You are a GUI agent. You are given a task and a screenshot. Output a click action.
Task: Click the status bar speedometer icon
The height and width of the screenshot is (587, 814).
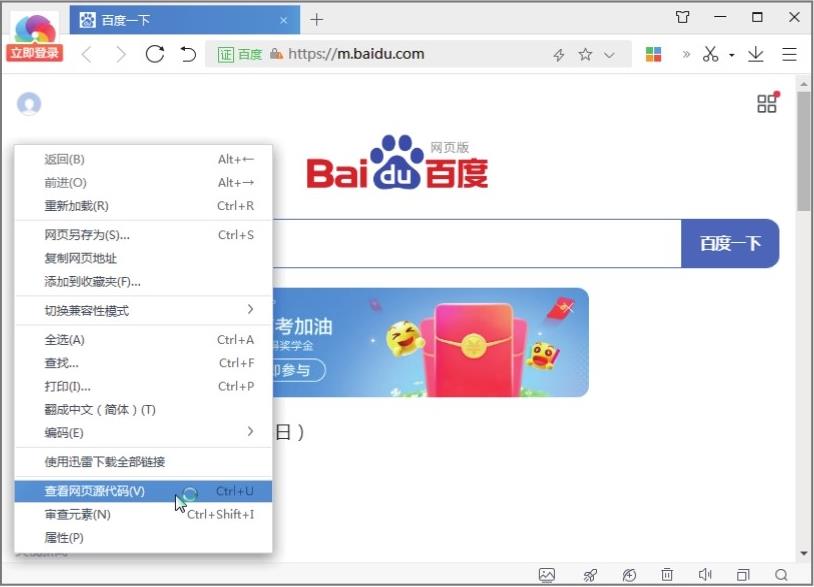pyautogui.click(x=629, y=575)
